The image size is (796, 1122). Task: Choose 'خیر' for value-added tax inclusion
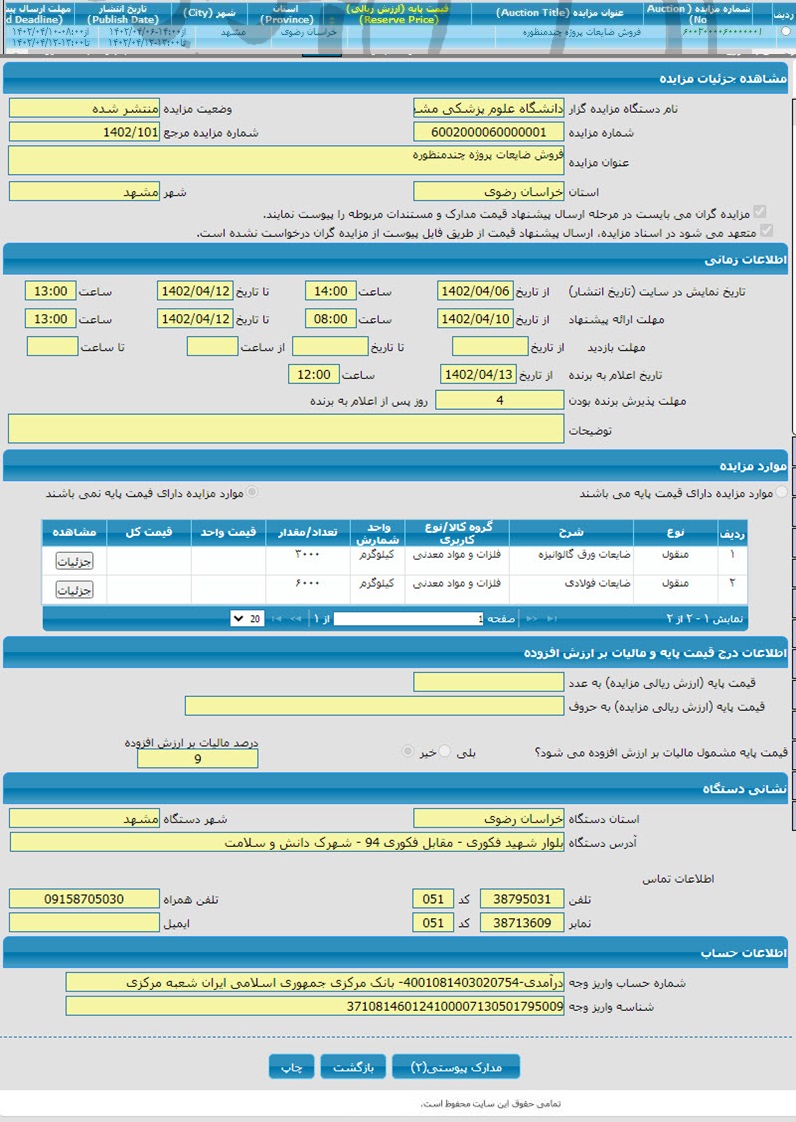408,751
